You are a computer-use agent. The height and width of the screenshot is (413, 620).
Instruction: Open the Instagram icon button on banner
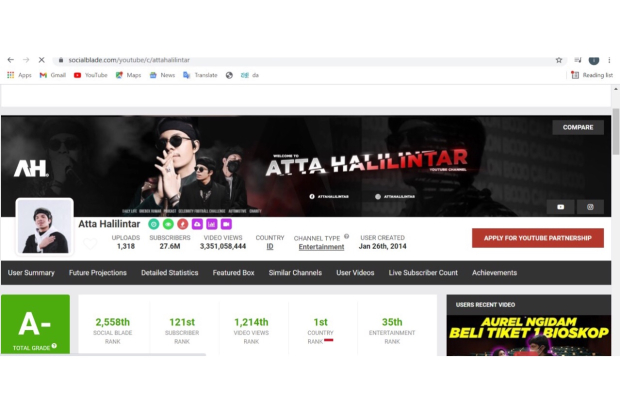click(590, 207)
